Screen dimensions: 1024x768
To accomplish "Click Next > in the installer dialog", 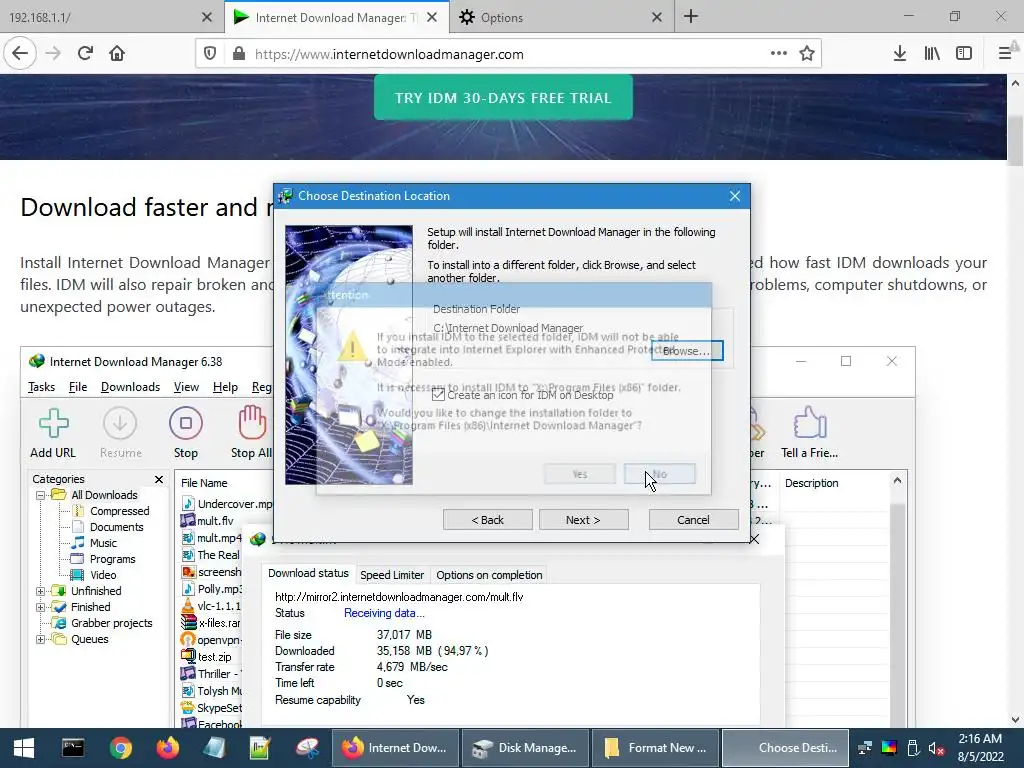I will [x=583, y=520].
